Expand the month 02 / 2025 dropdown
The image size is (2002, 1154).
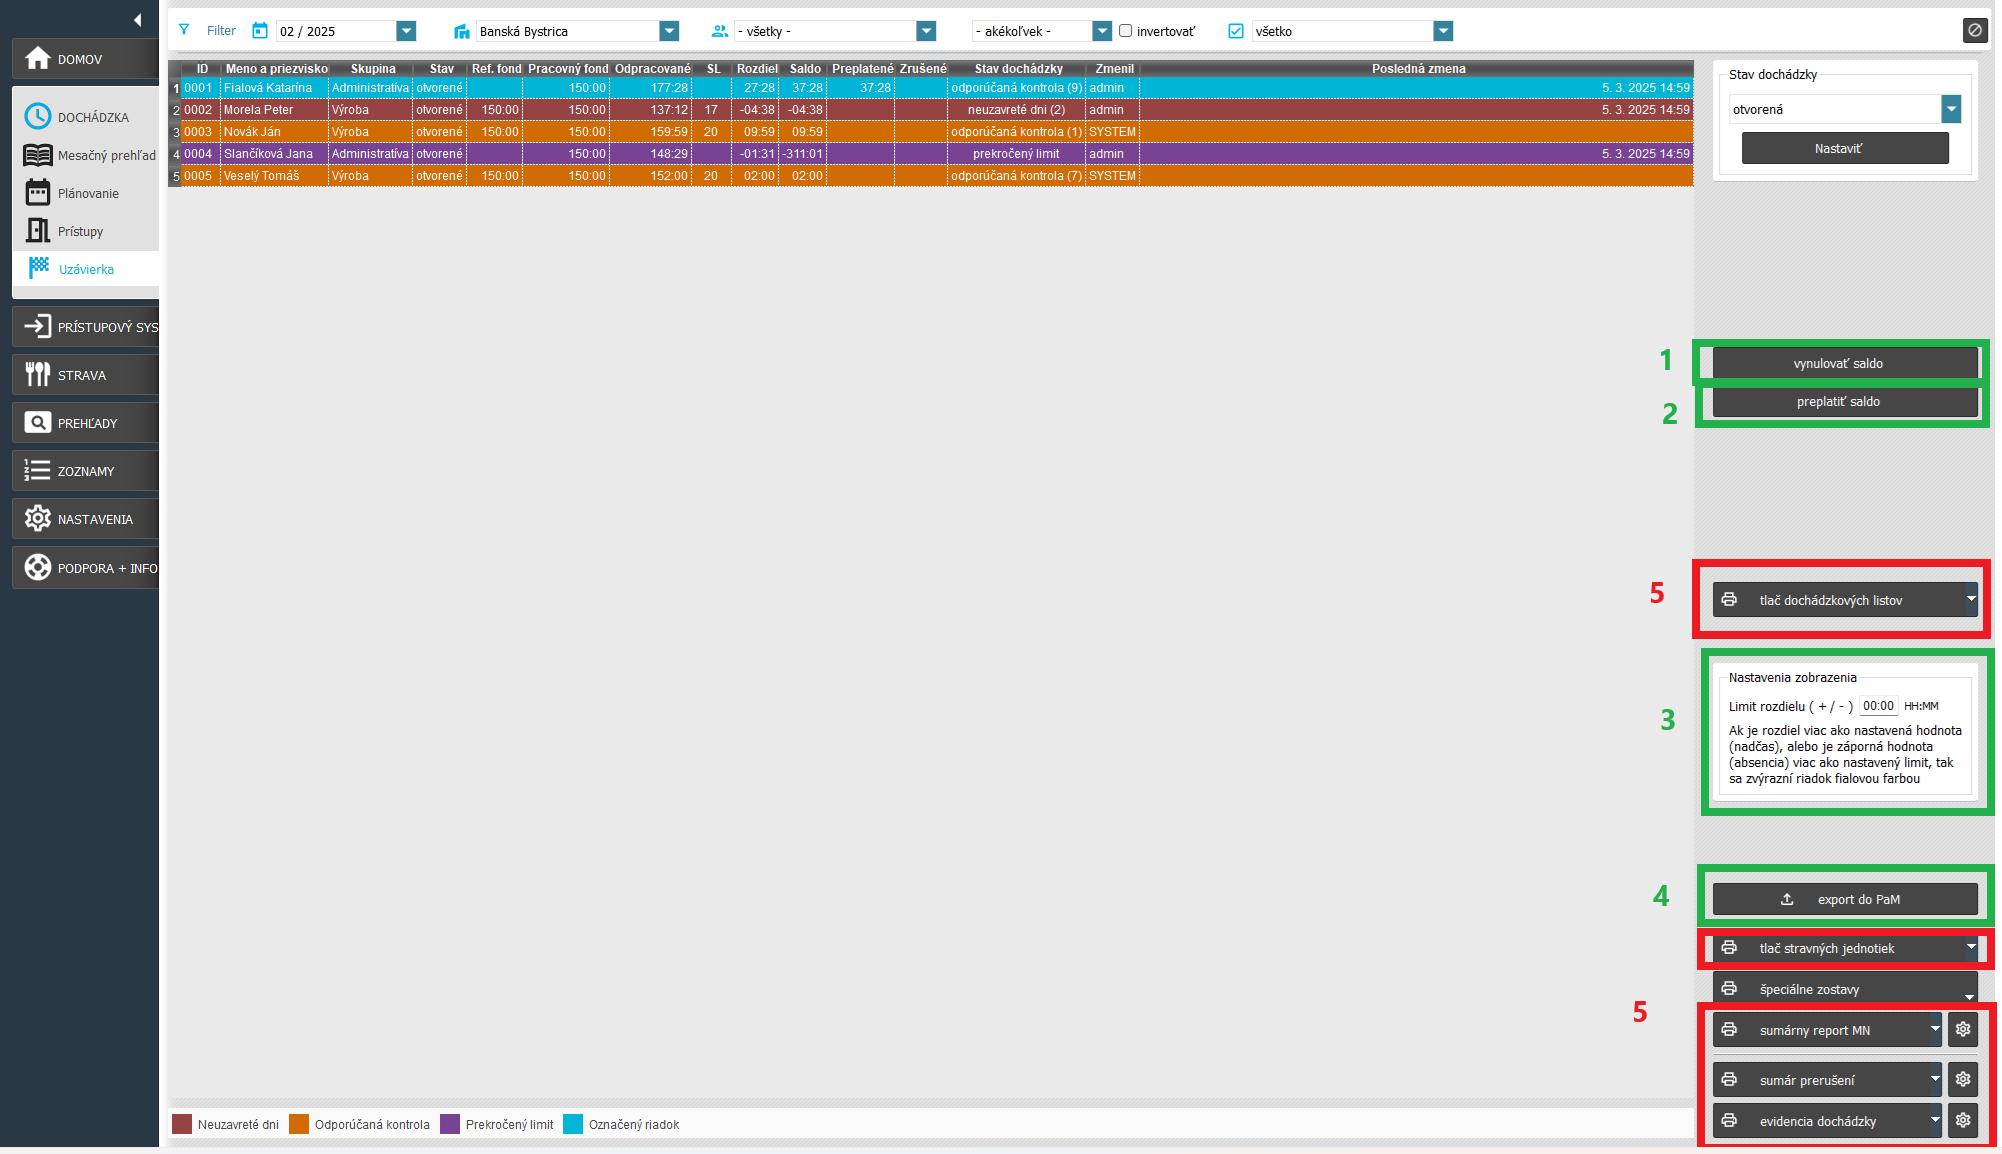coord(406,31)
